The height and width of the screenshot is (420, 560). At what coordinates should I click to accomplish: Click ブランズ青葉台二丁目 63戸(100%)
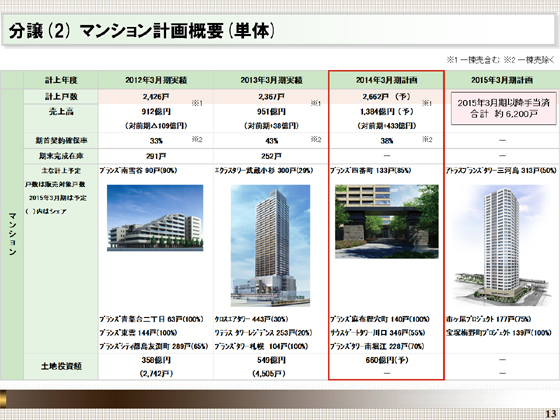(151, 319)
